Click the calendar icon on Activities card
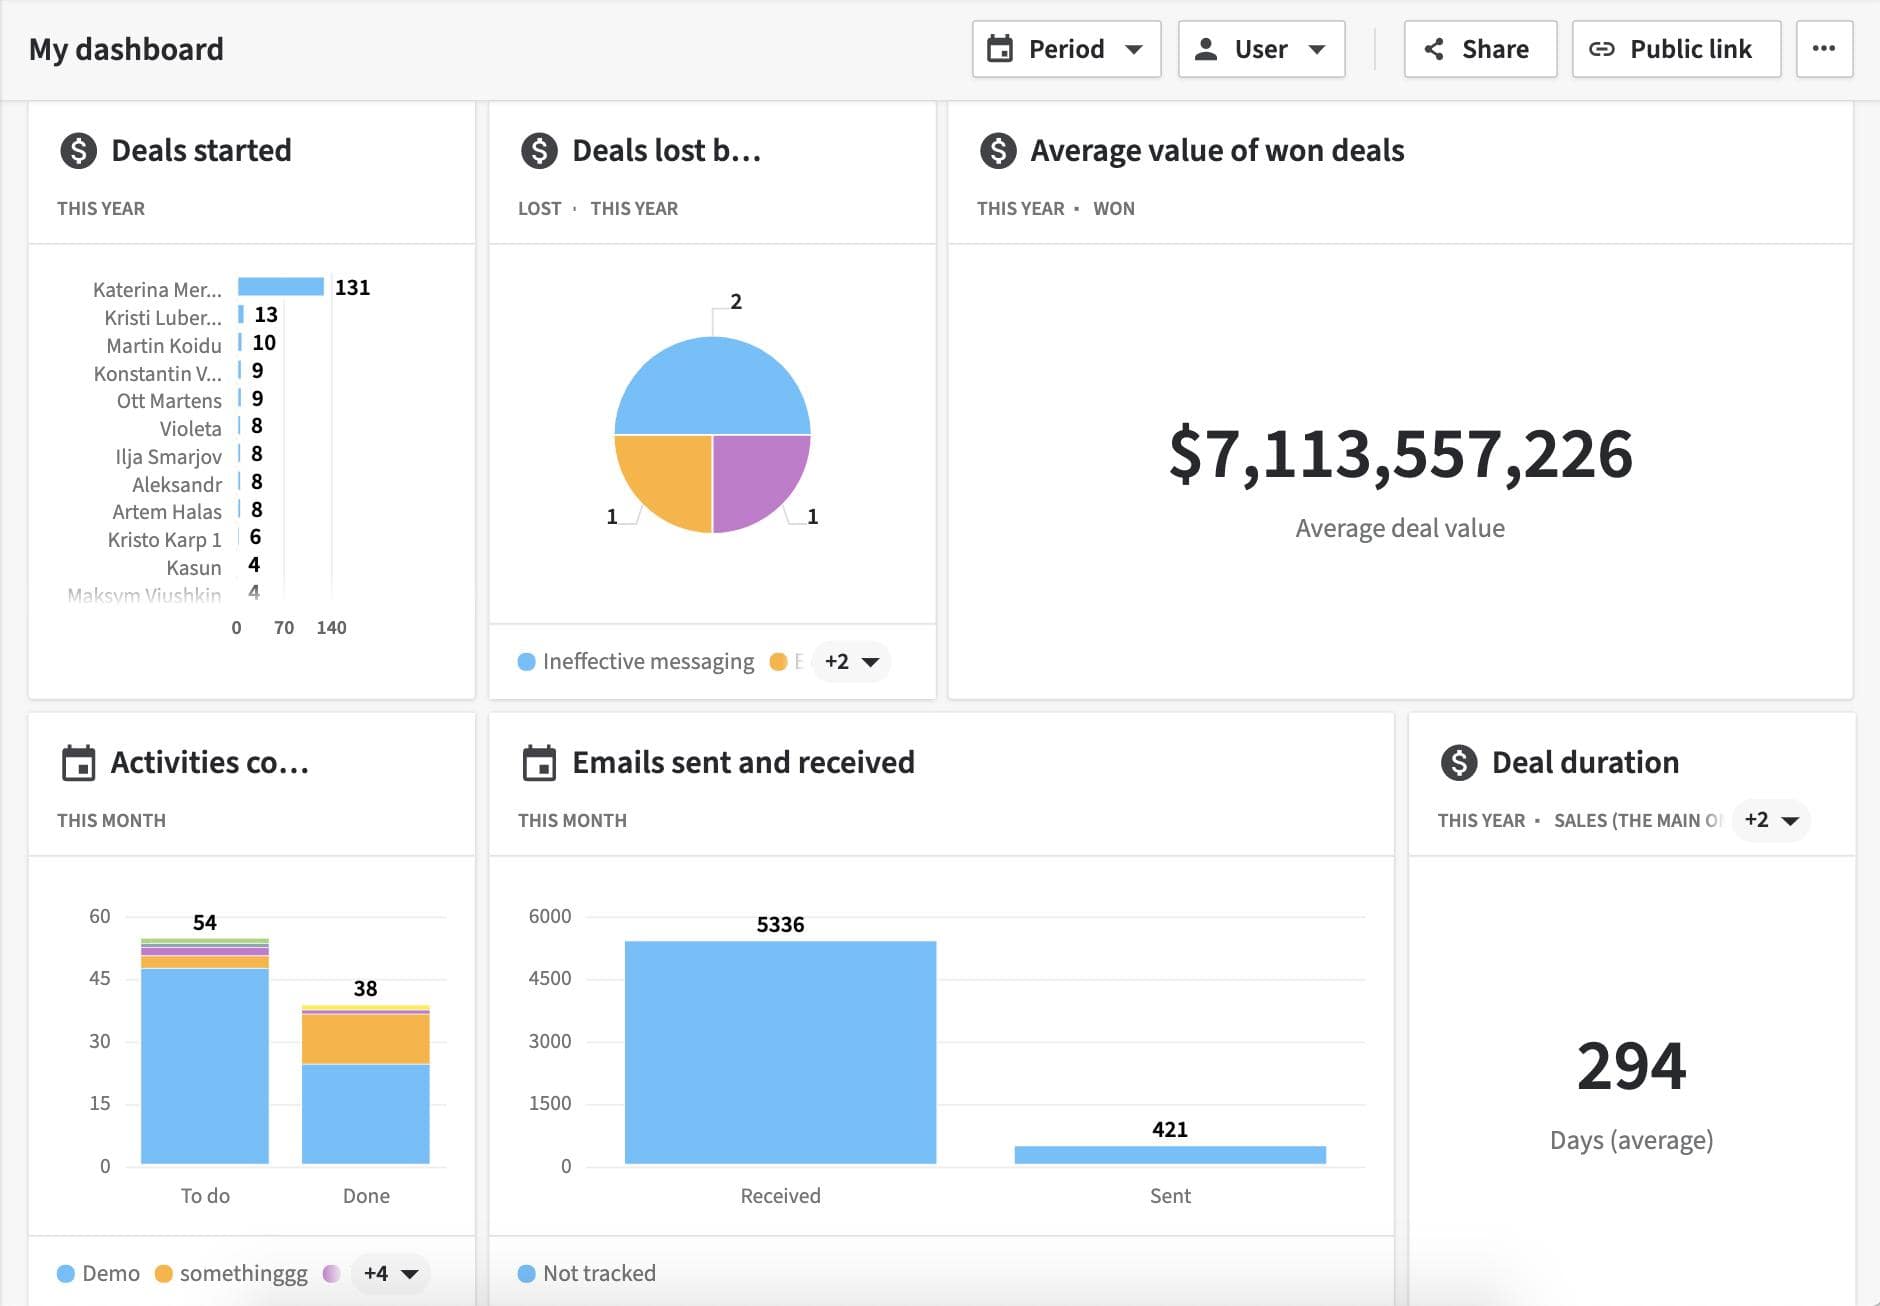Screen dimensions: 1880x1306 (x=79, y=762)
